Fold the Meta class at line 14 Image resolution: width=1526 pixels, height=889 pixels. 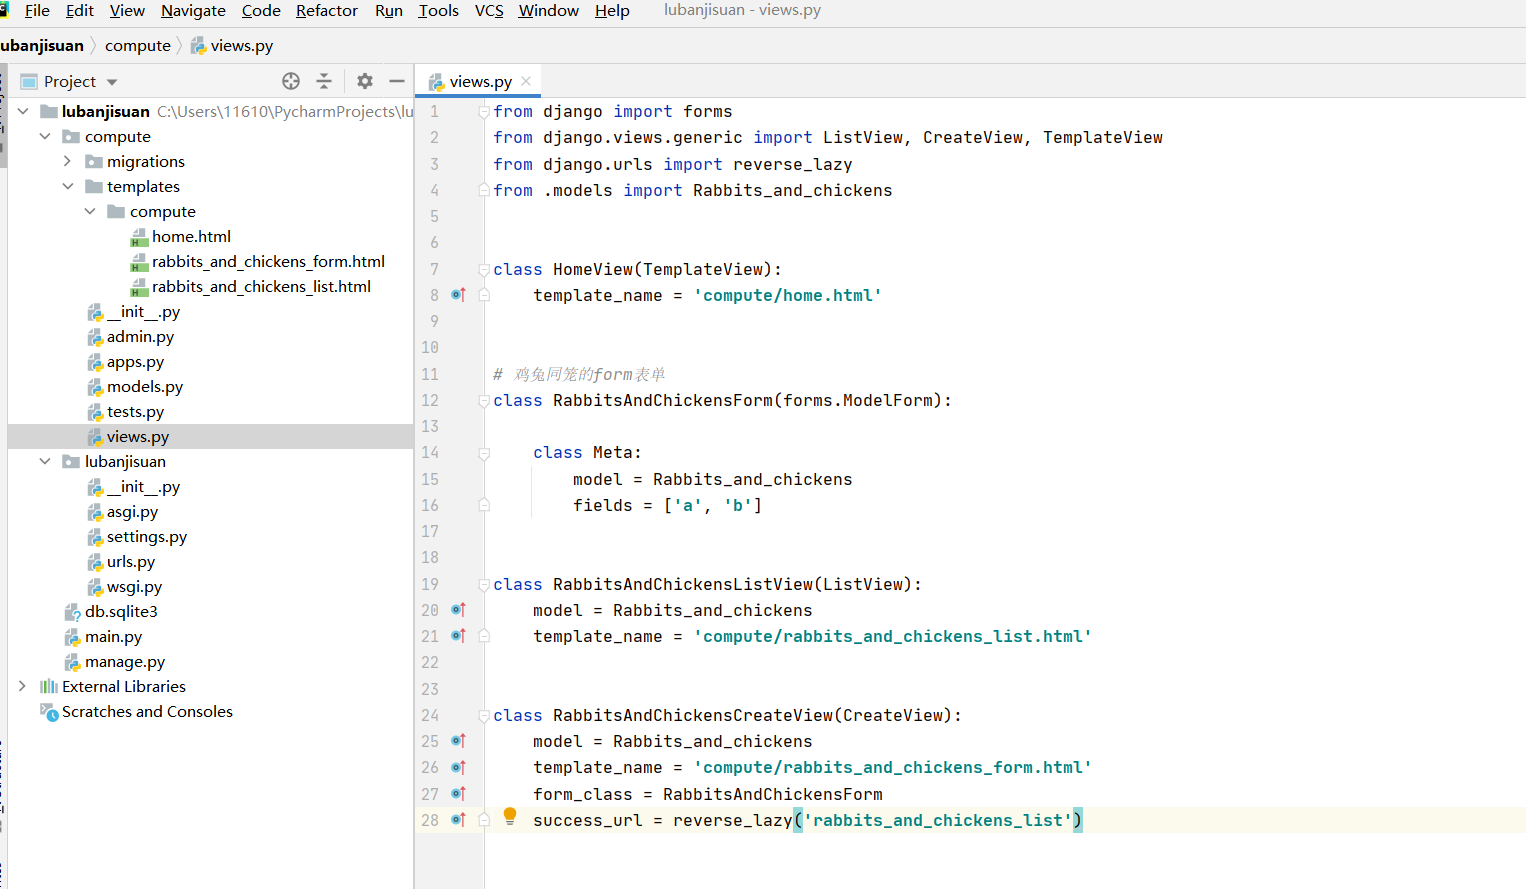(x=484, y=453)
